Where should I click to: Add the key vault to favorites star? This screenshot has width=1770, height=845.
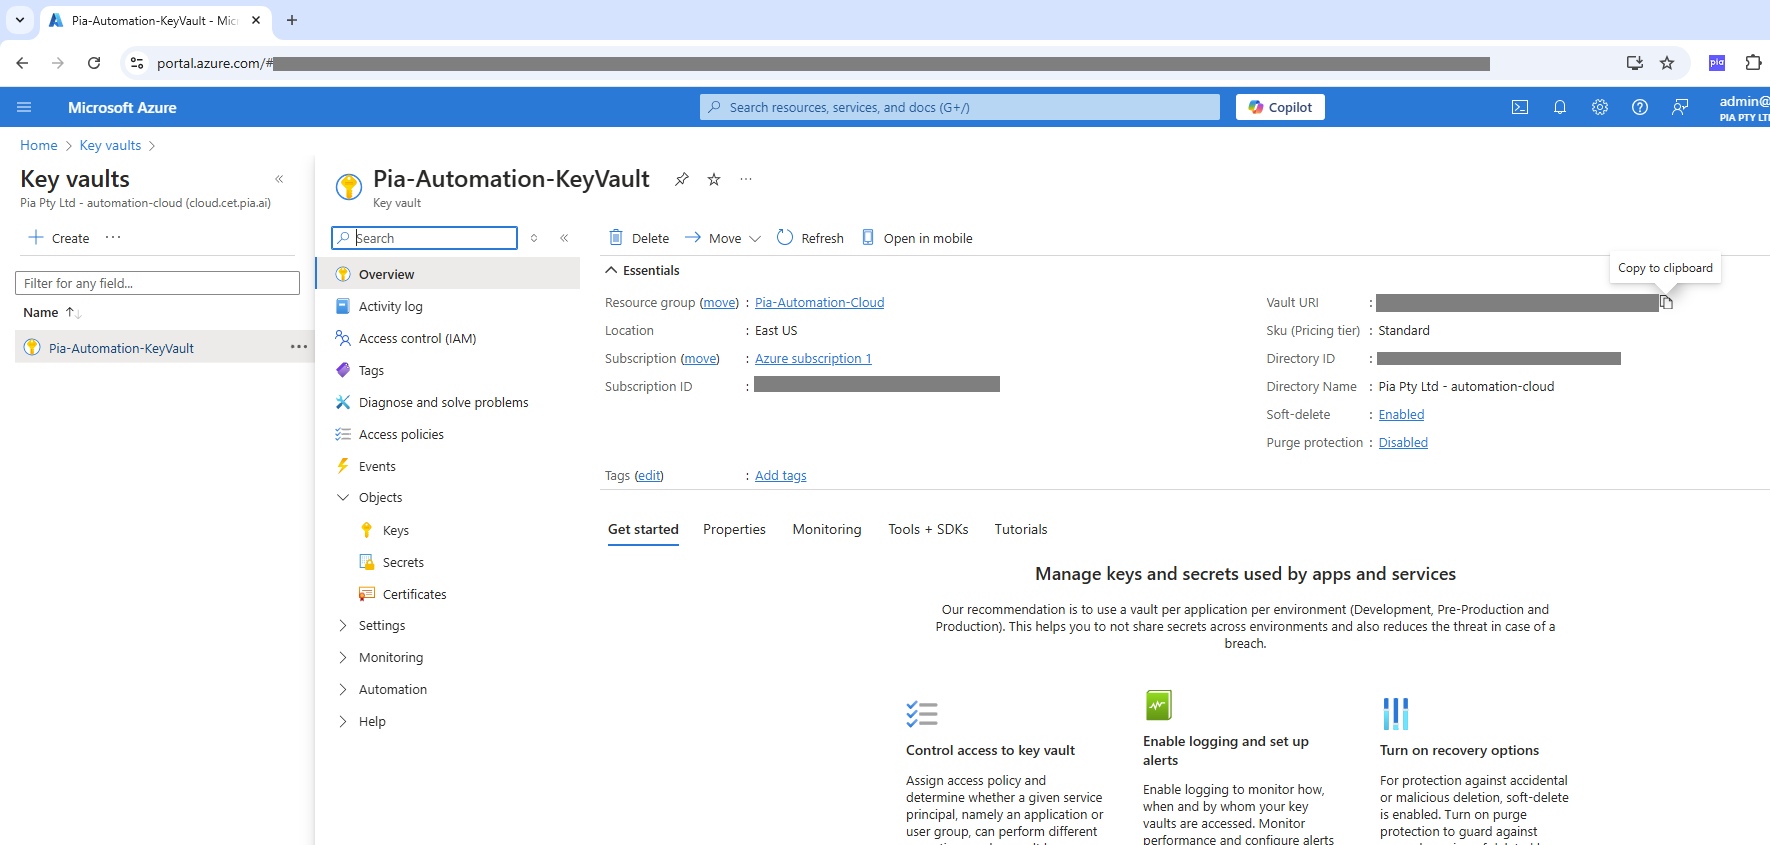pos(714,179)
